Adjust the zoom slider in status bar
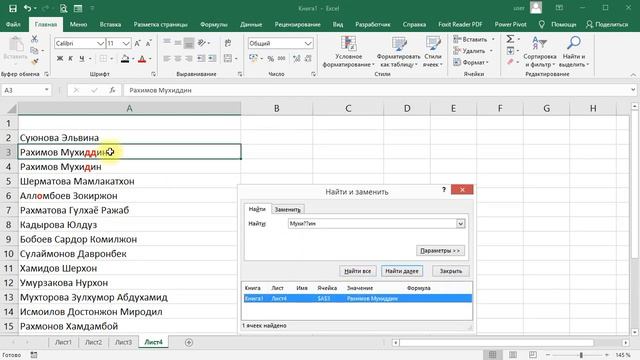The width and height of the screenshot is (640, 360). pyautogui.click(x=581, y=355)
